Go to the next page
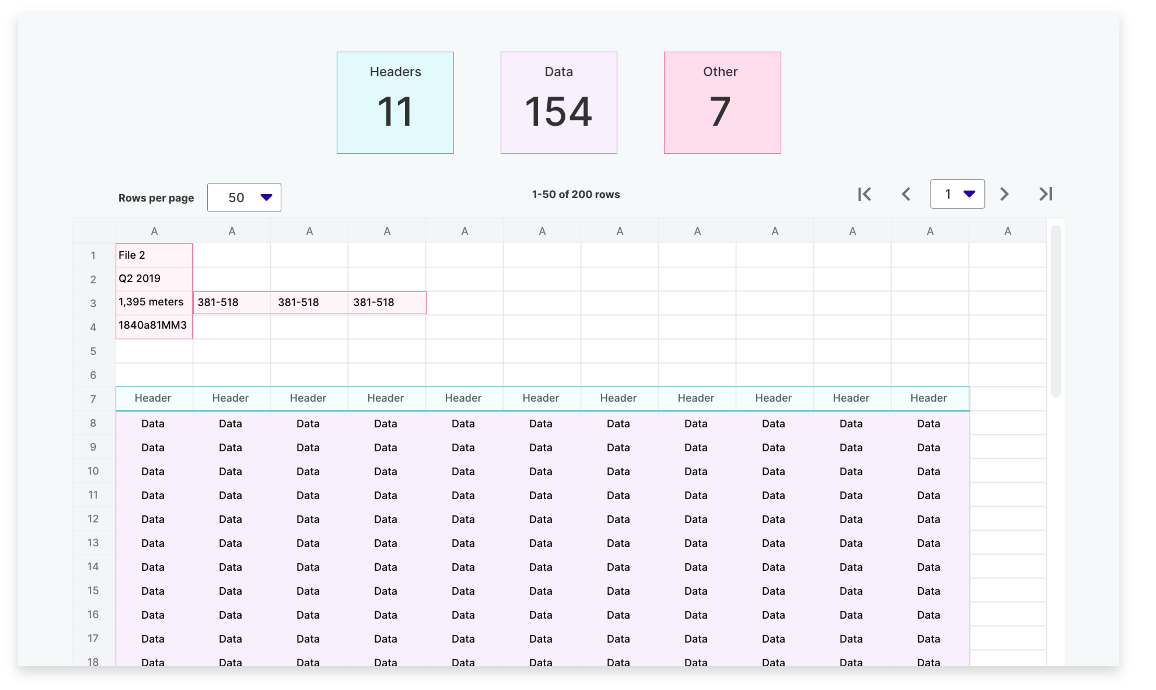Viewport: 1156px width, 690px height. (1005, 194)
